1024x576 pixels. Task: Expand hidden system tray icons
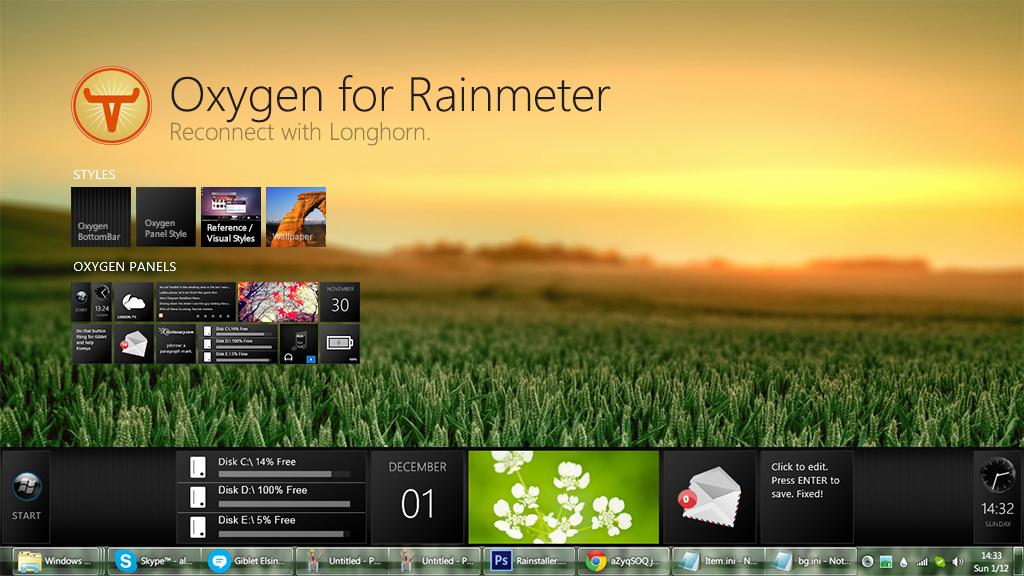tap(870, 560)
